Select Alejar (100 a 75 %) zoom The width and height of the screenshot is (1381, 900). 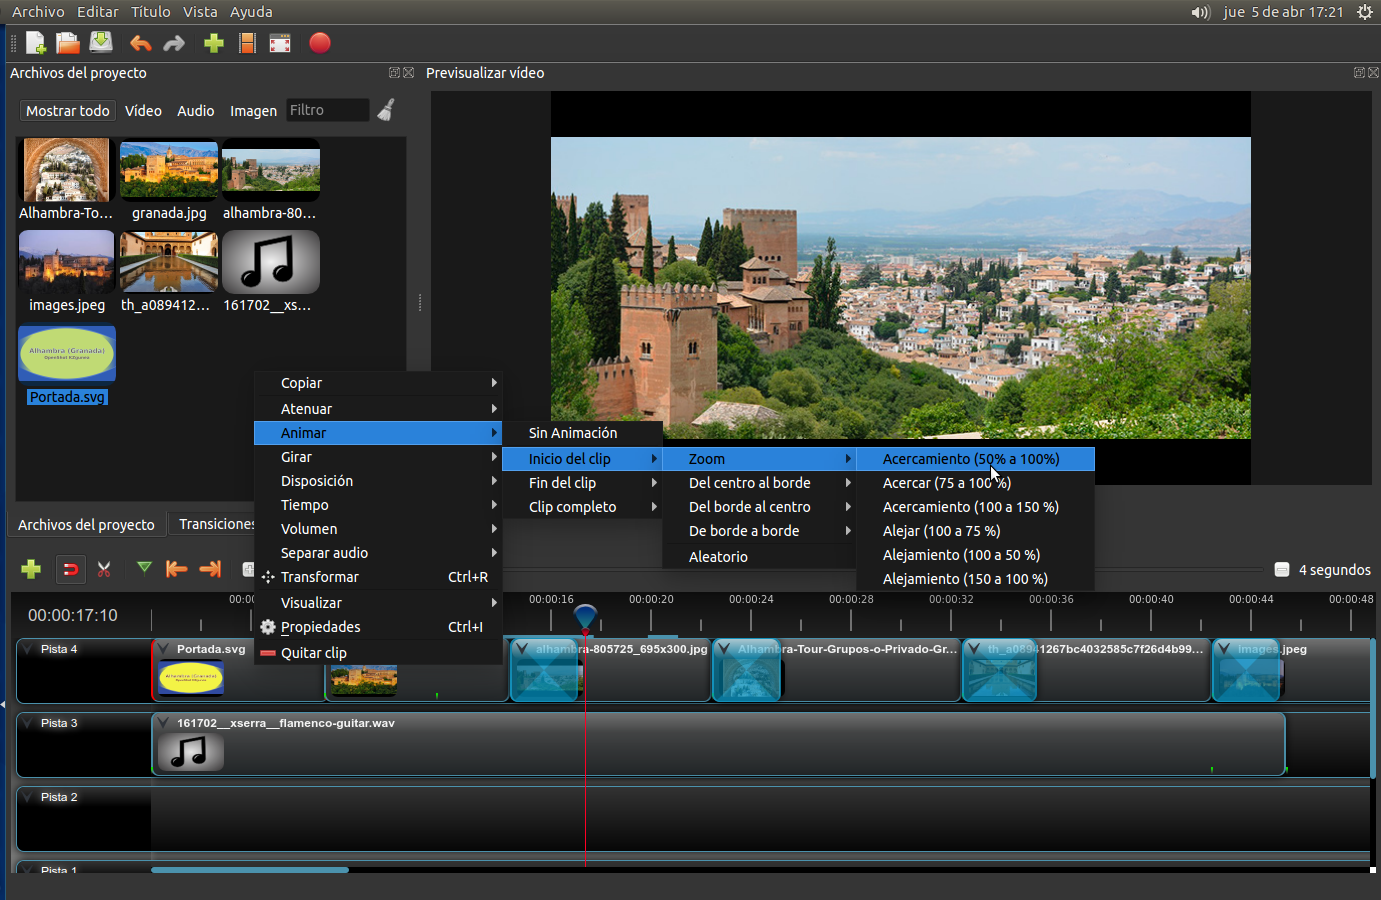click(975, 531)
